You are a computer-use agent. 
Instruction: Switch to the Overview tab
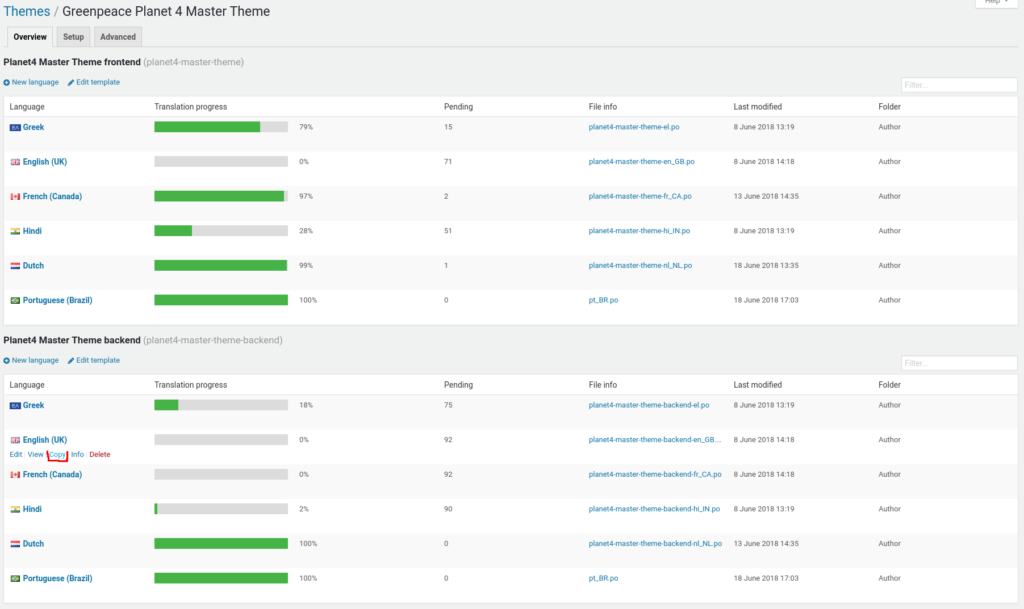[x=30, y=37]
